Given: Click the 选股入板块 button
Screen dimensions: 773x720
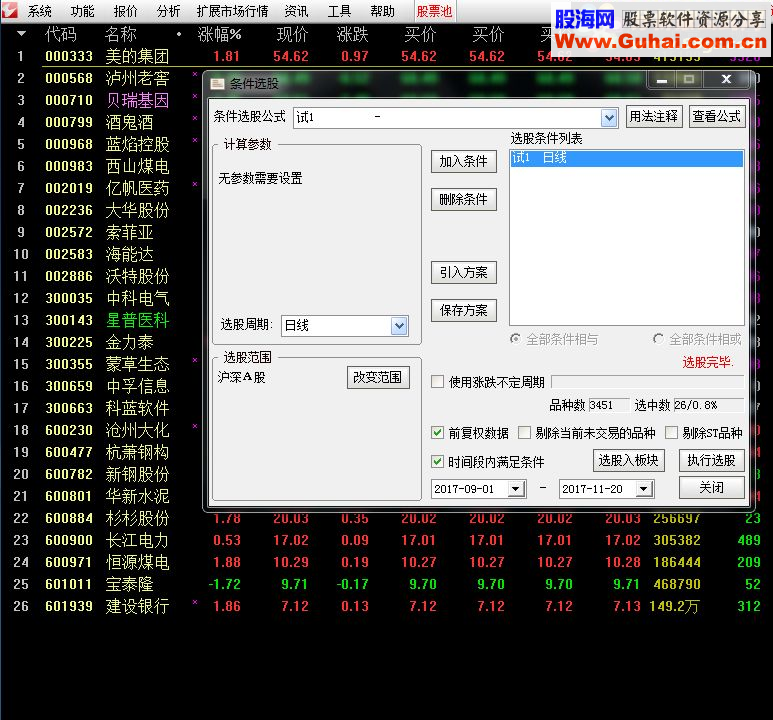Looking at the screenshot, I should coord(629,460).
